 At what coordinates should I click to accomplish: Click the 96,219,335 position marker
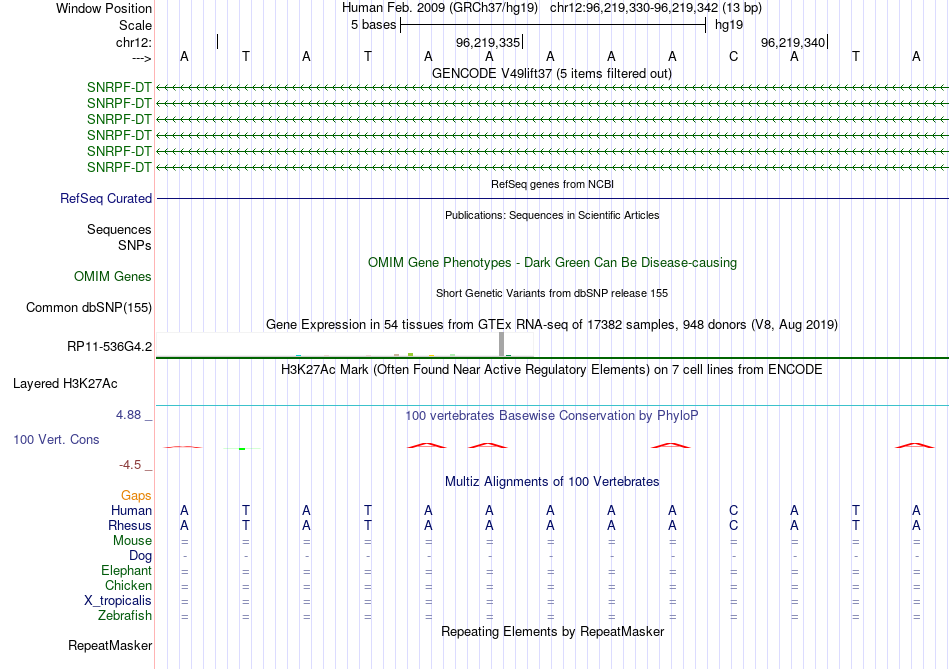488,42
